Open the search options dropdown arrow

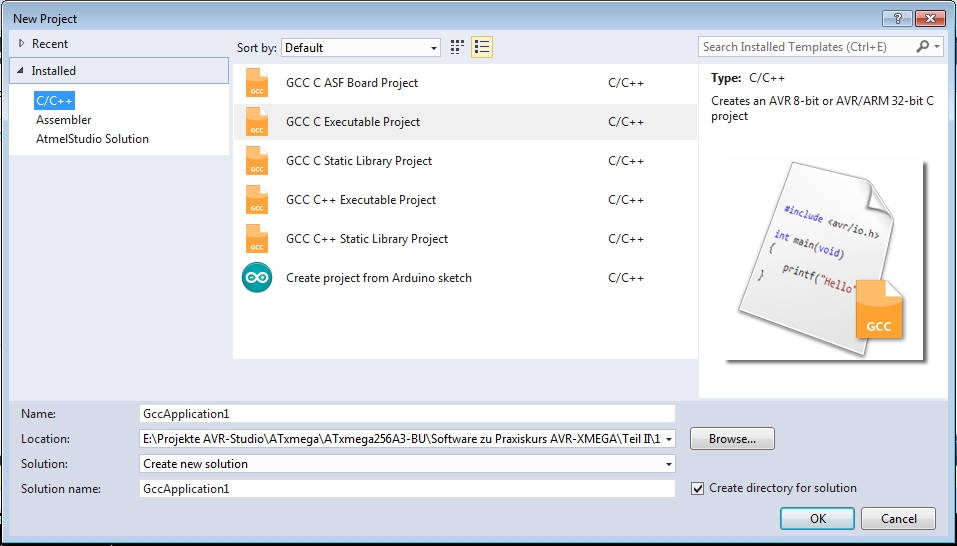pyautogui.click(x=937, y=46)
